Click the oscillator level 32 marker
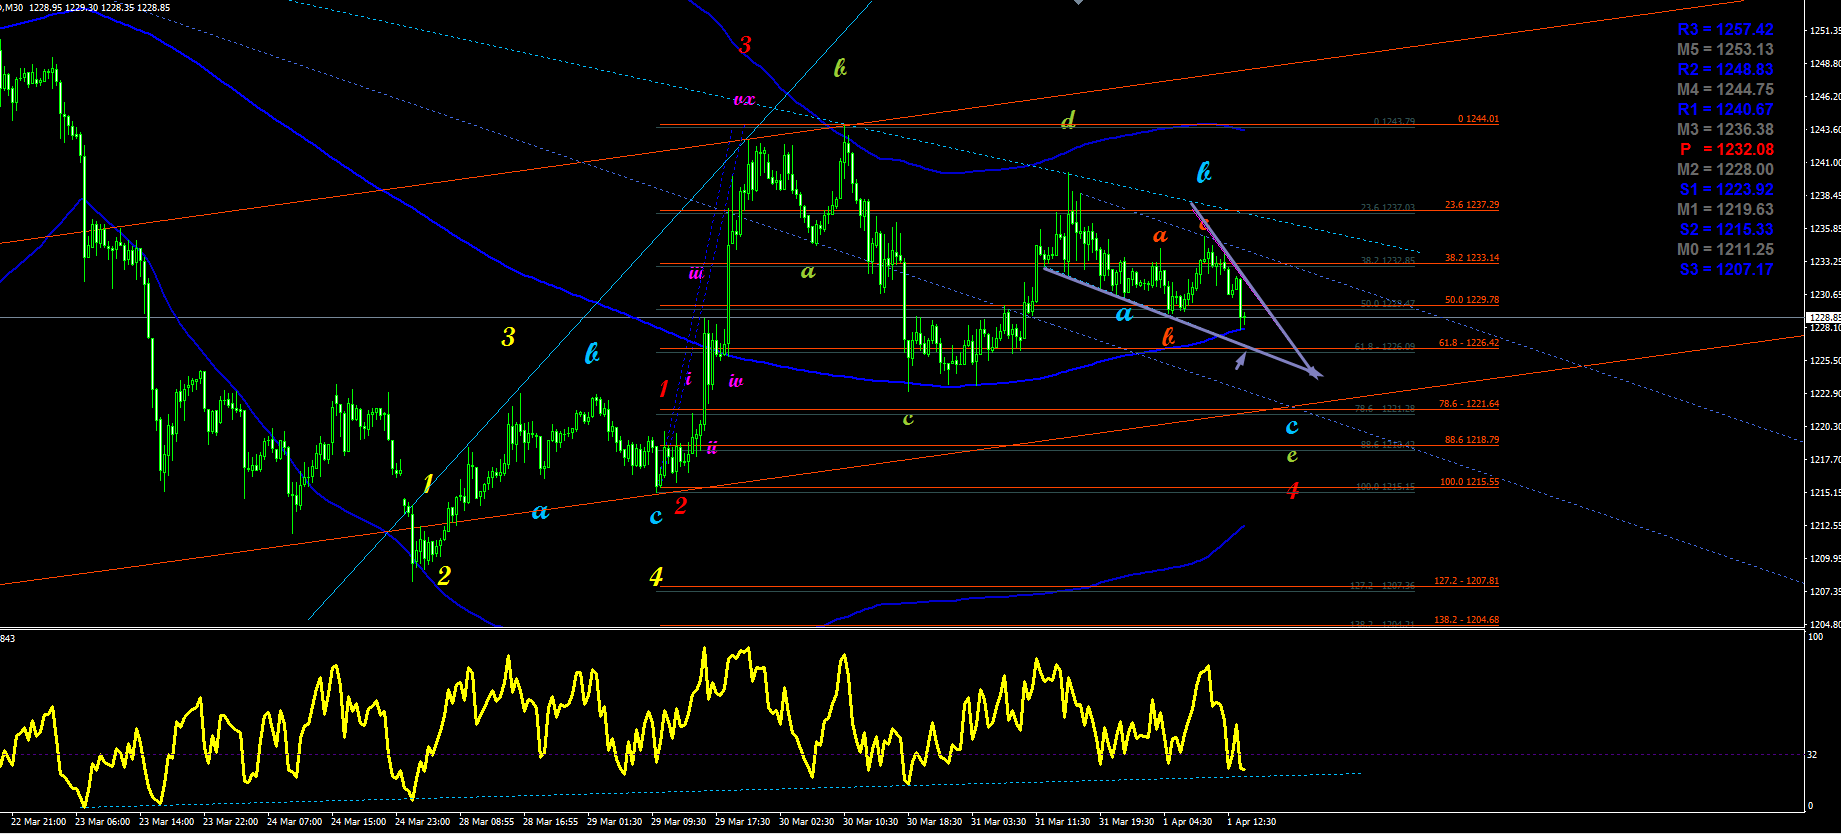Image resolution: width=1841 pixels, height=834 pixels. tap(1812, 755)
